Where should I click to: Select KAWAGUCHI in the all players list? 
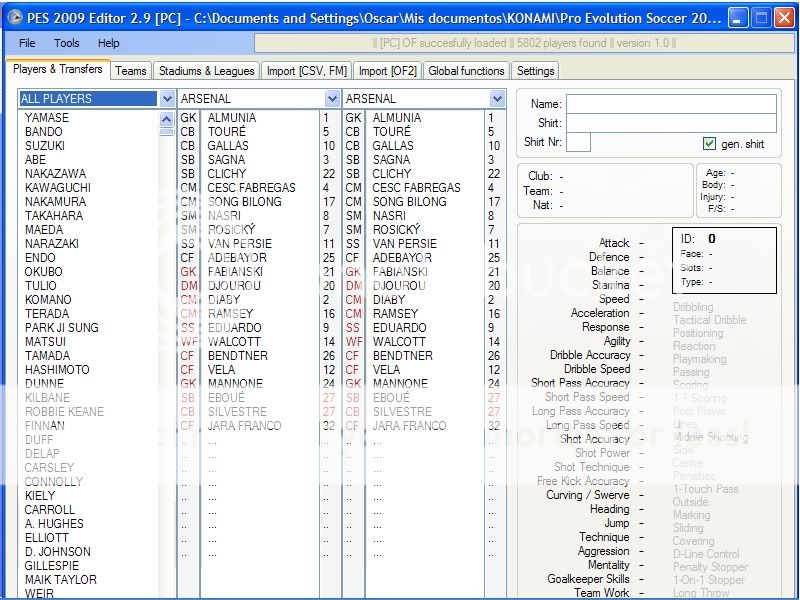[58, 188]
